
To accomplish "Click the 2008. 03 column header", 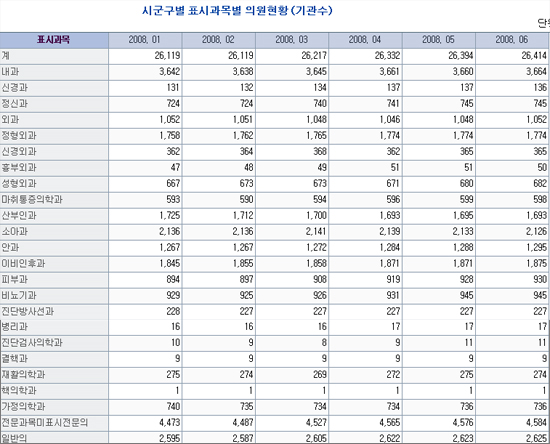I will (292, 40).
